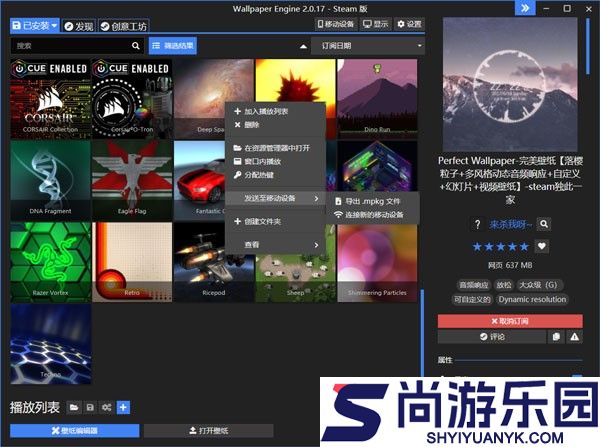600x447 pixels.
Task: Choose 在资源管理器中打开 in context menu
Action: click(x=275, y=148)
